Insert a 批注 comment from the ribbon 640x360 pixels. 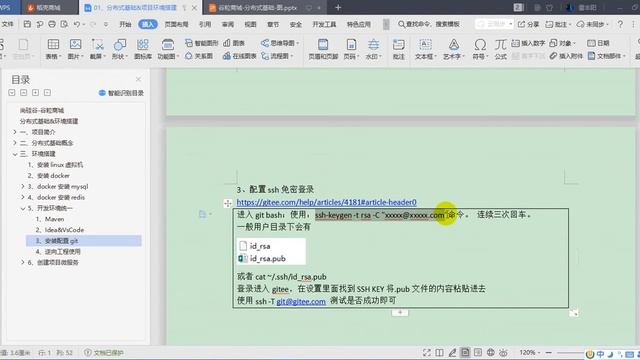398,49
